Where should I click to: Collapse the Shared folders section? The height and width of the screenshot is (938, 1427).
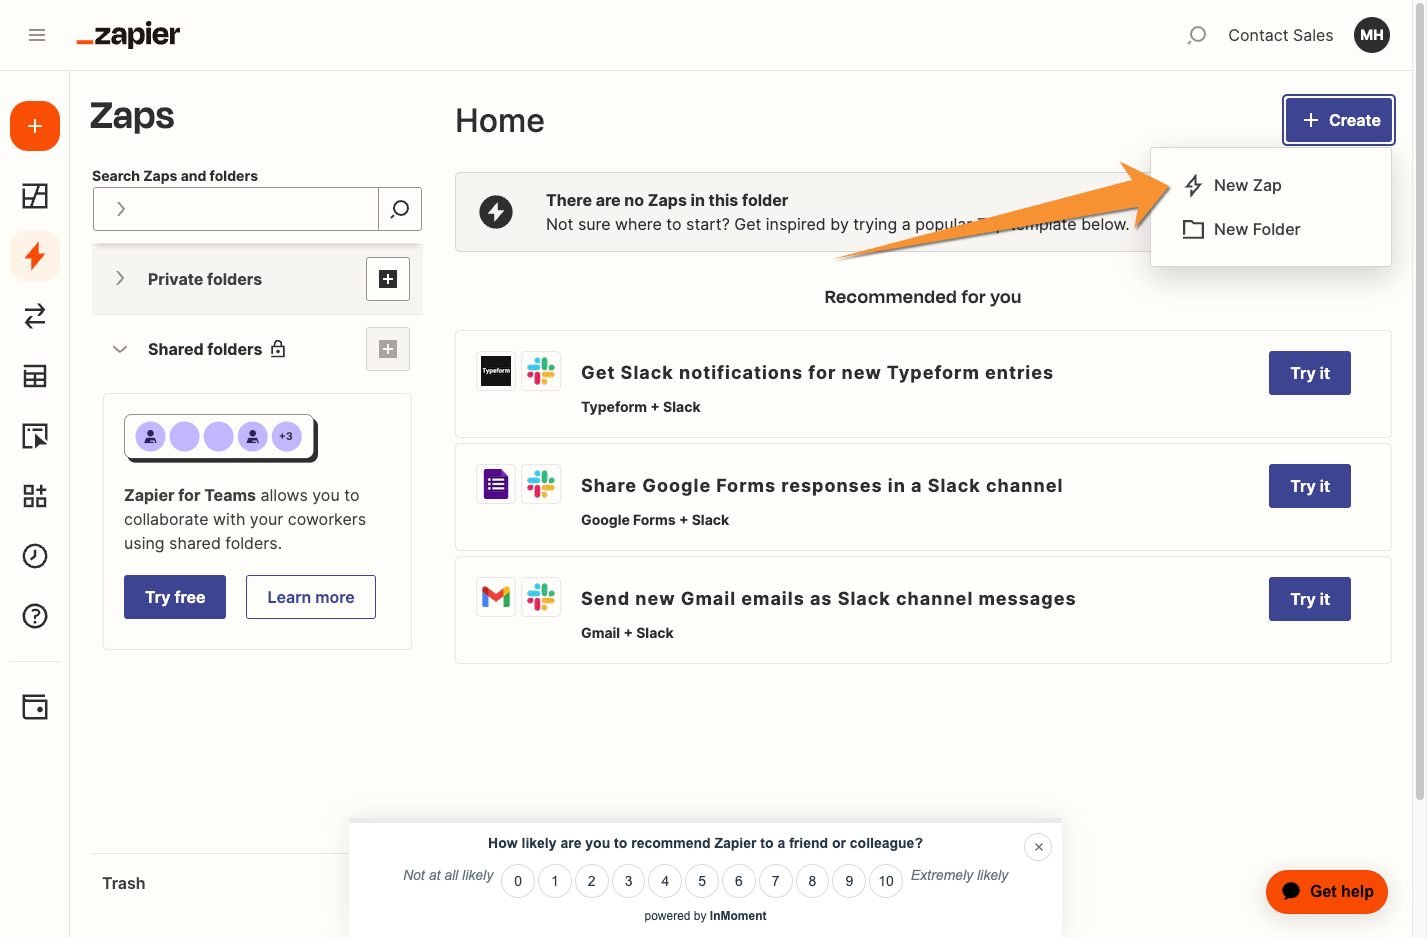pos(120,349)
